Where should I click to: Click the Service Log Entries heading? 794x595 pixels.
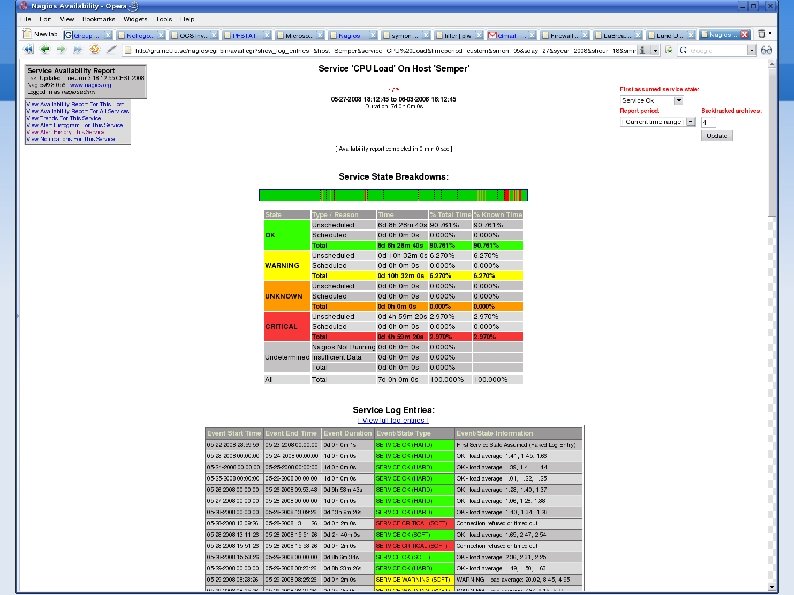(x=393, y=410)
